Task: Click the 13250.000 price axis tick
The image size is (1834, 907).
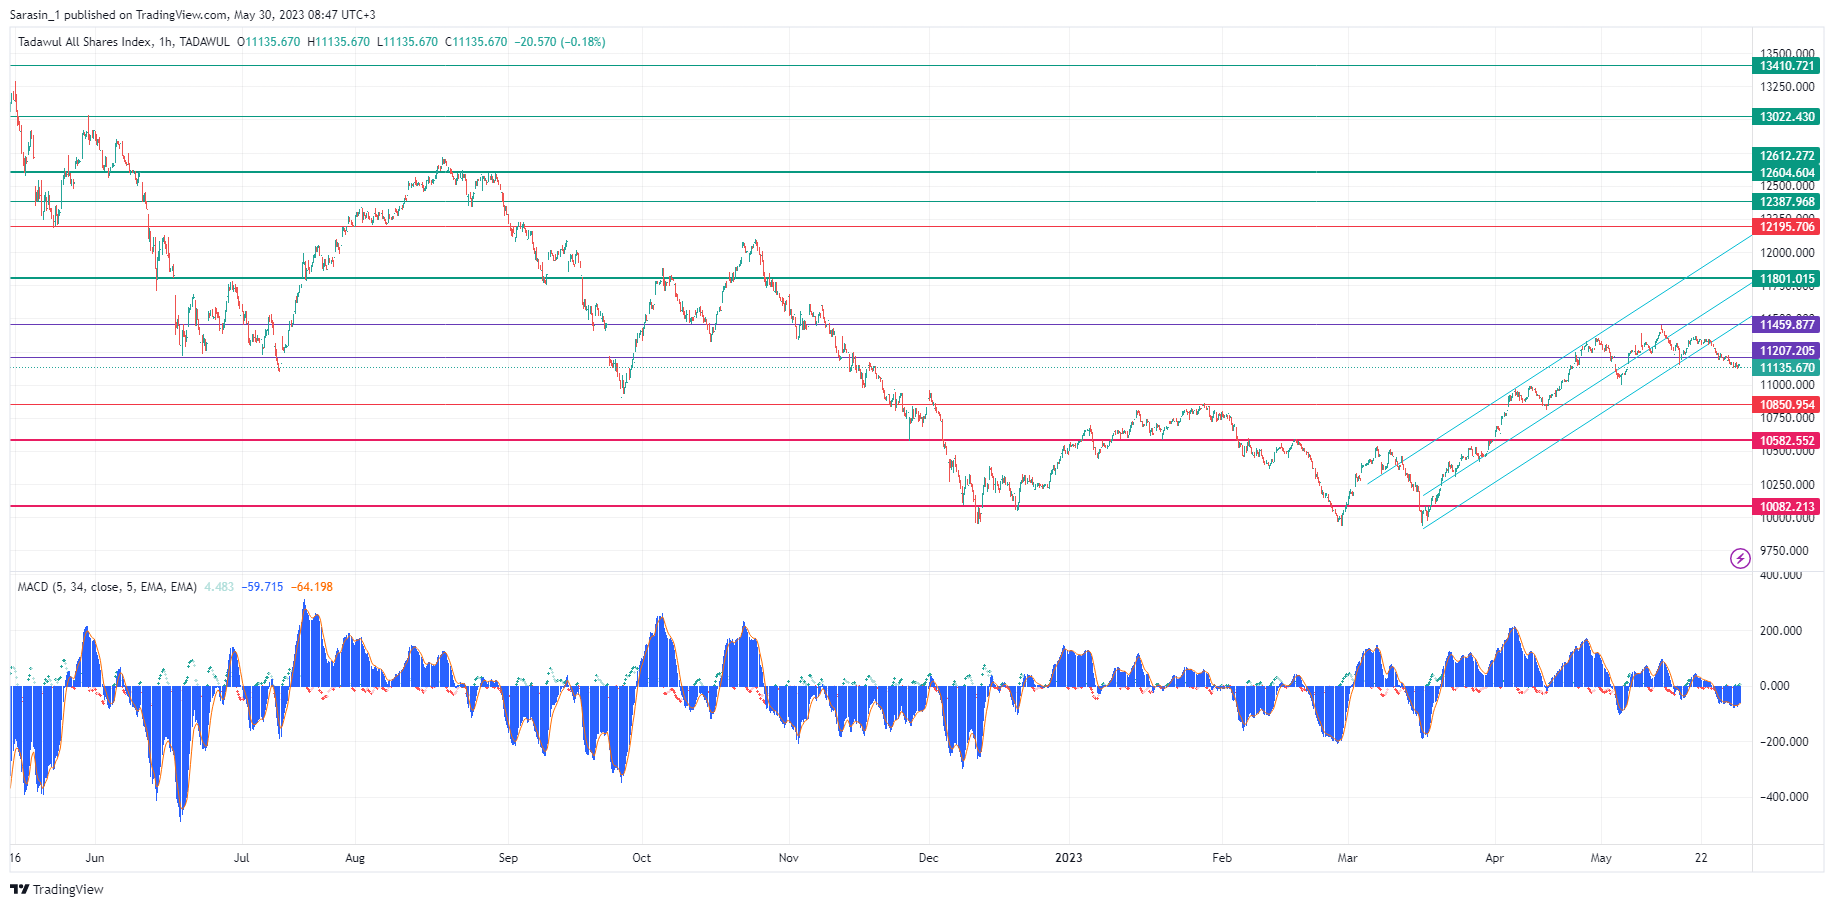Action: (x=1787, y=87)
